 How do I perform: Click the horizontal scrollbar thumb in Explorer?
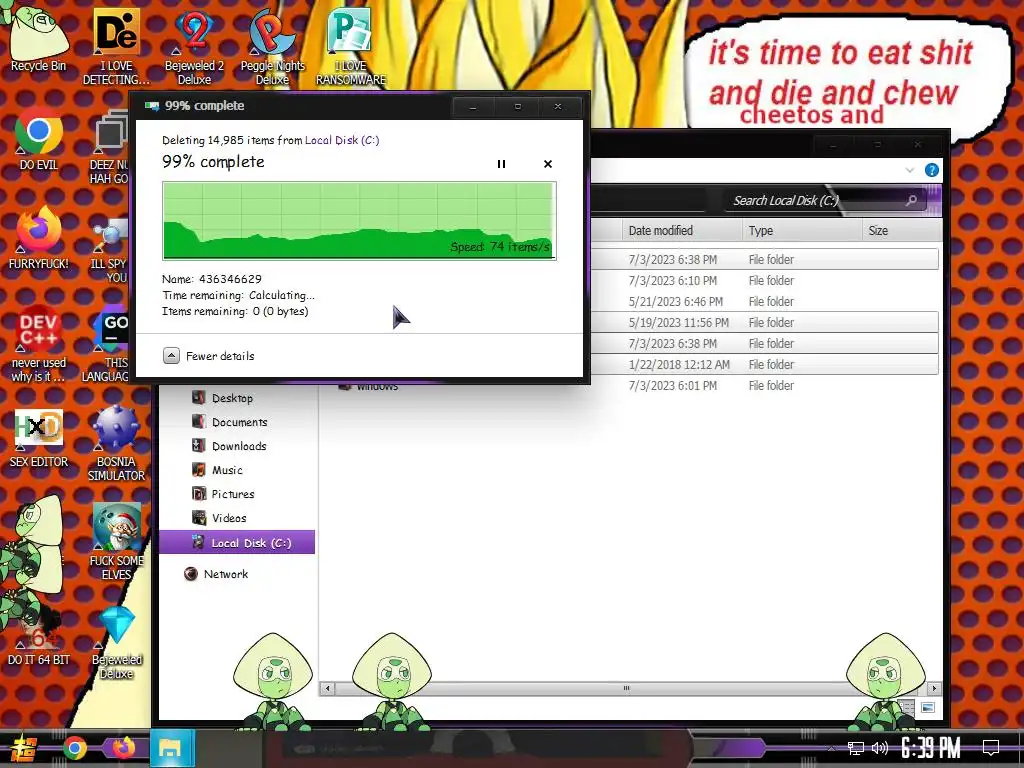pos(626,688)
